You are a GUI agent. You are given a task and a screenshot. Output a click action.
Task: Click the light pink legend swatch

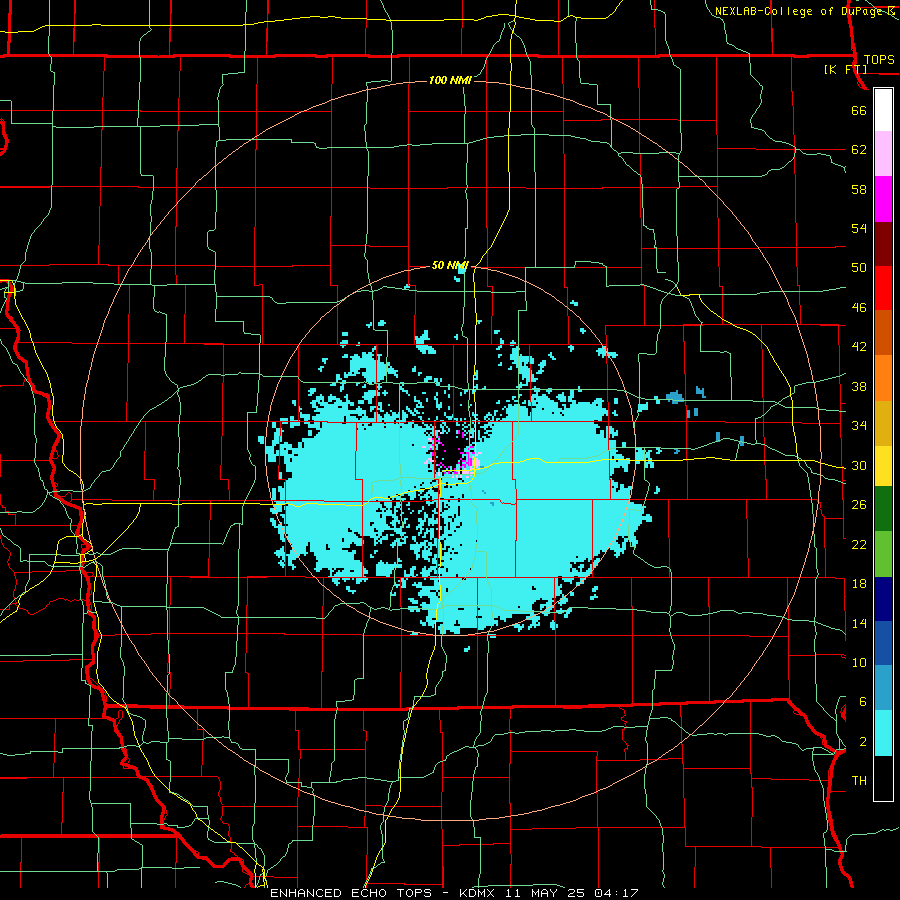click(x=883, y=154)
